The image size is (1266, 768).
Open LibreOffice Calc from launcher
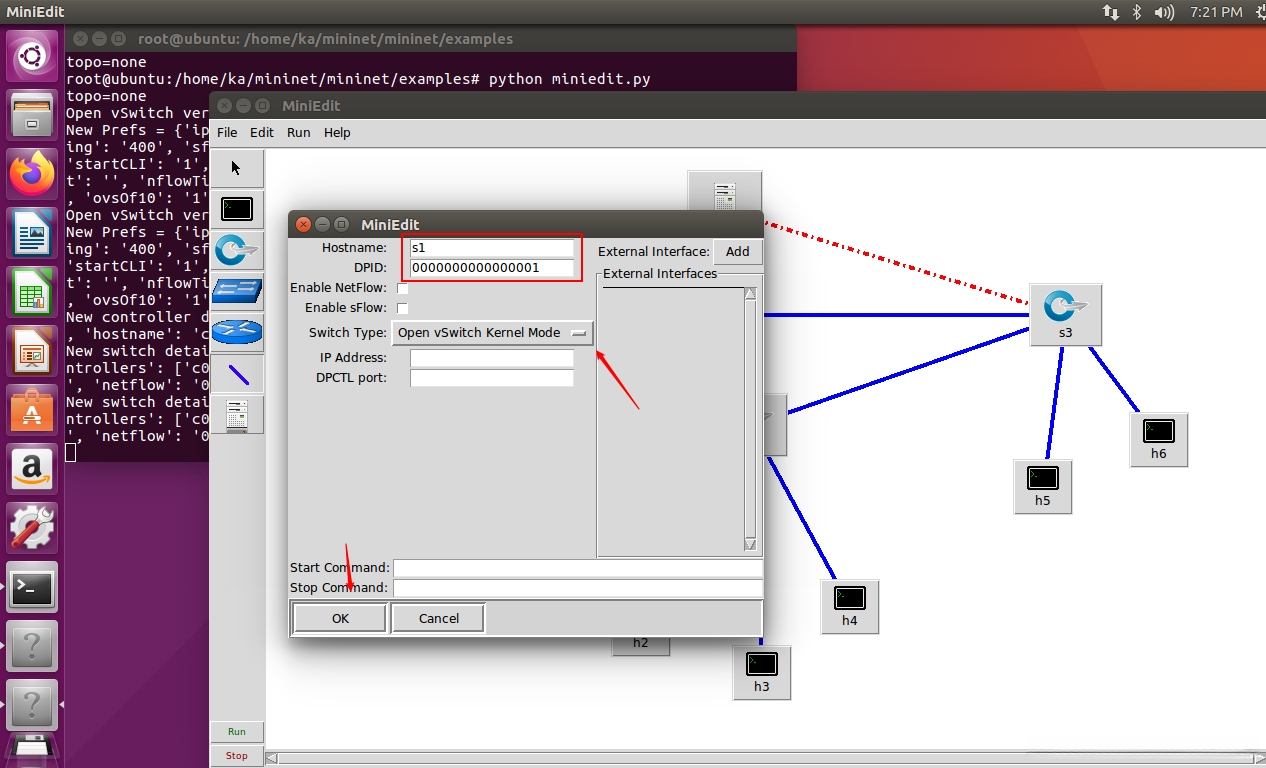[32, 293]
